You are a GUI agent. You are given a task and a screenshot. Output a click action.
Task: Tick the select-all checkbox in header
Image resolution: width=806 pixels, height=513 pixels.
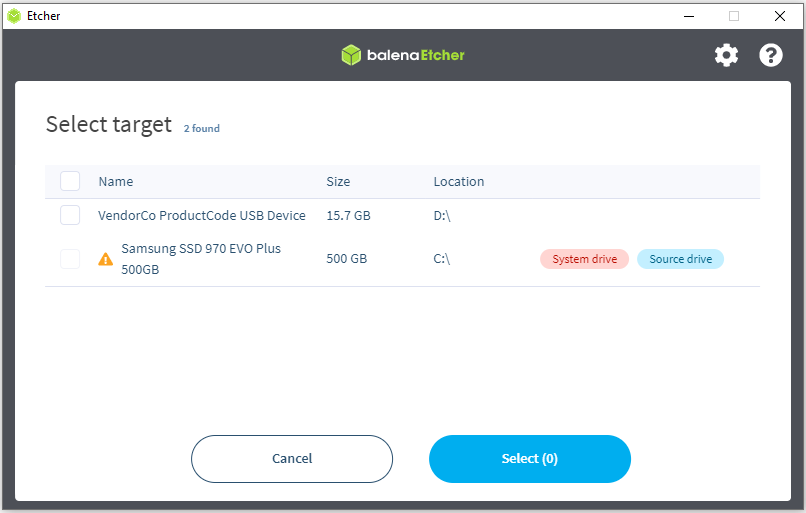tap(70, 181)
